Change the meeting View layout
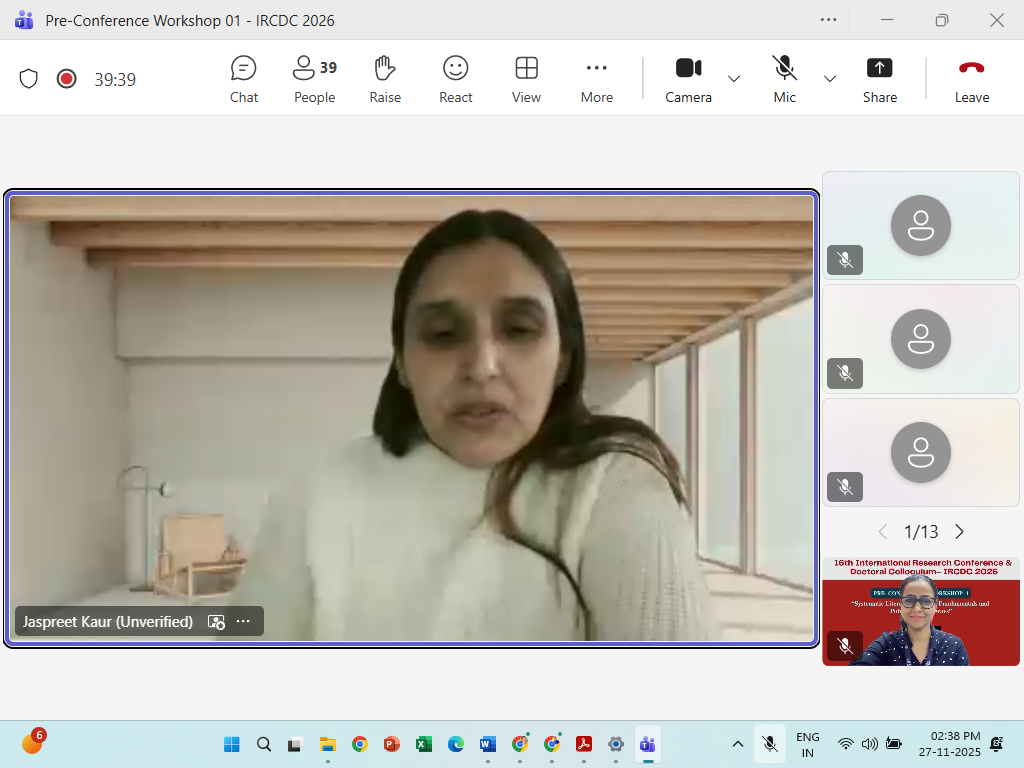This screenshot has width=1024, height=768. [526, 79]
